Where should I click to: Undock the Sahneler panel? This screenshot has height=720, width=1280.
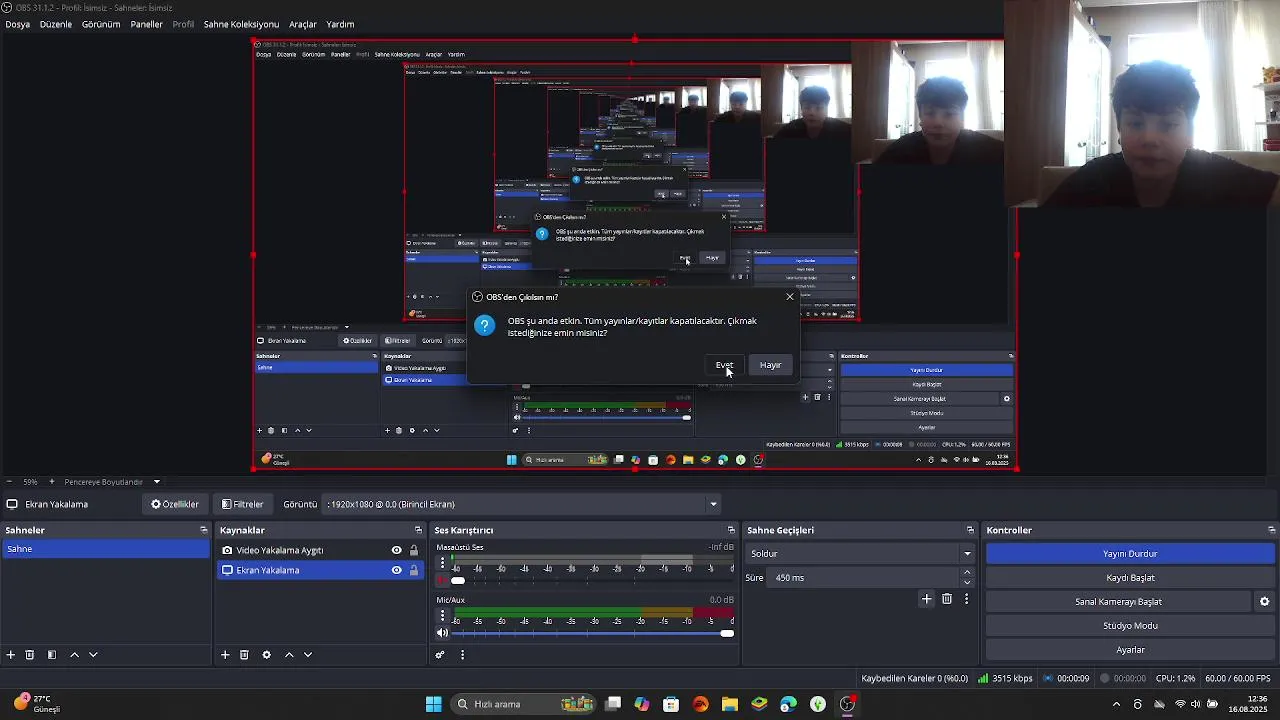tap(204, 530)
